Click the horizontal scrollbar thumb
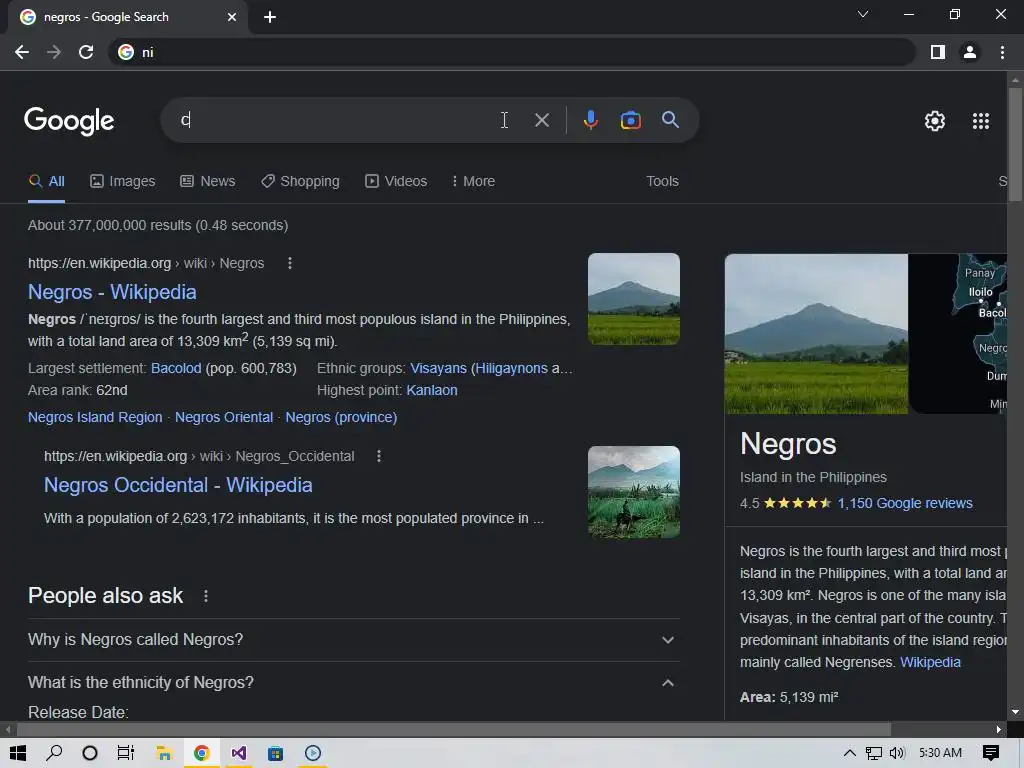The image size is (1024, 768). point(454,729)
